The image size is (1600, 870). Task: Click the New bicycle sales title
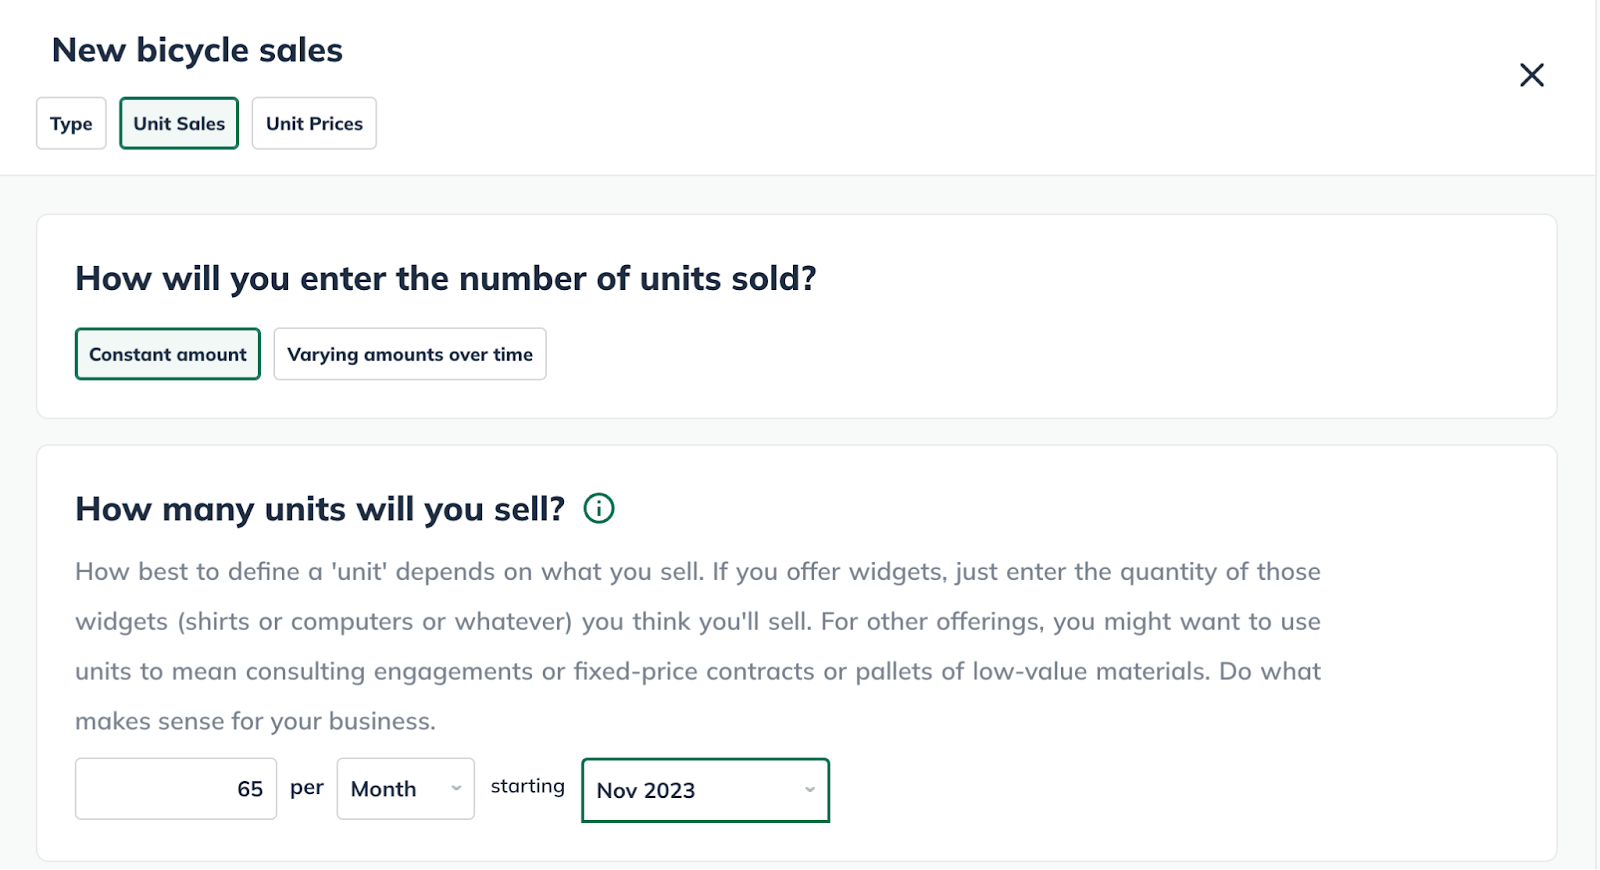tap(197, 50)
